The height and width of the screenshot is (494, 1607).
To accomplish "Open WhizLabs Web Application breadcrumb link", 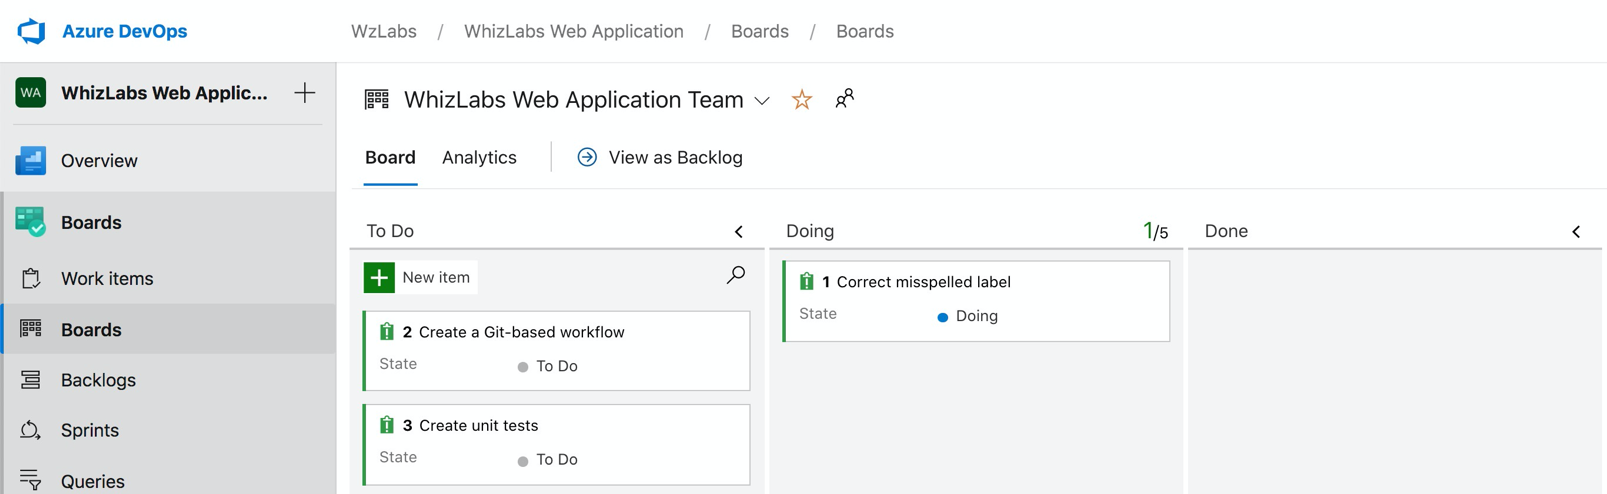I will click(574, 31).
